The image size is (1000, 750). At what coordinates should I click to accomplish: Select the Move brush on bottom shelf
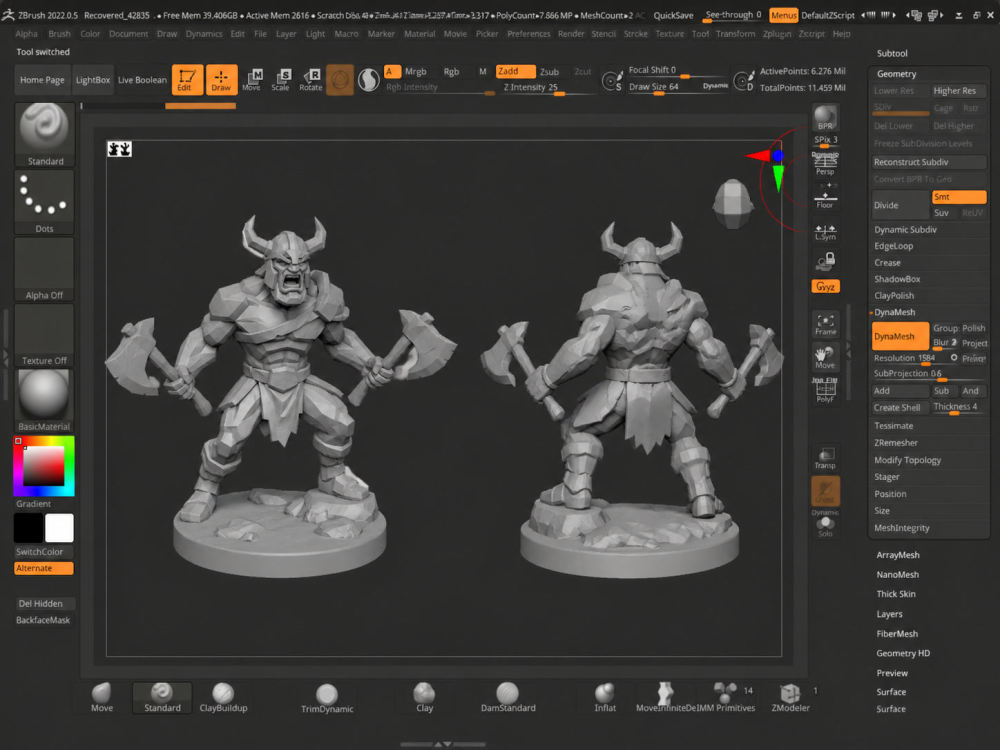pos(101,697)
